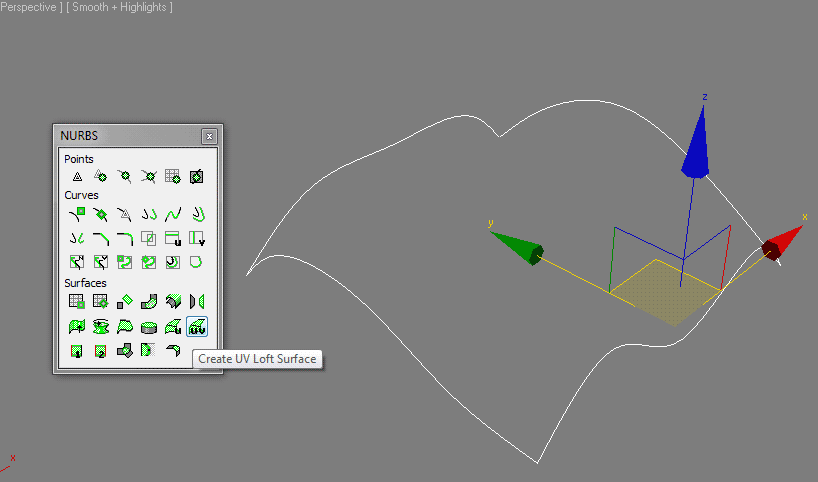Click the Points section label
Viewport: 818px width, 482px height.
click(79, 159)
